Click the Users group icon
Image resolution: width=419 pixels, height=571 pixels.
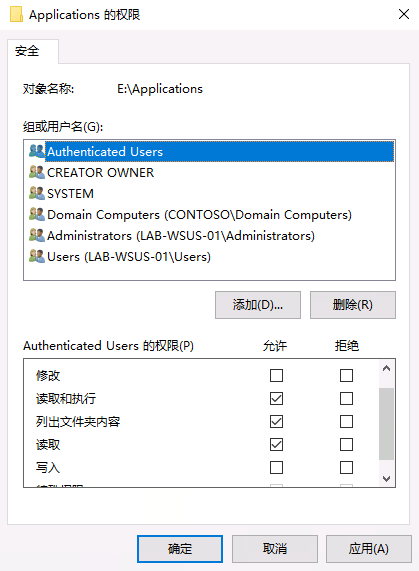tap(37, 256)
